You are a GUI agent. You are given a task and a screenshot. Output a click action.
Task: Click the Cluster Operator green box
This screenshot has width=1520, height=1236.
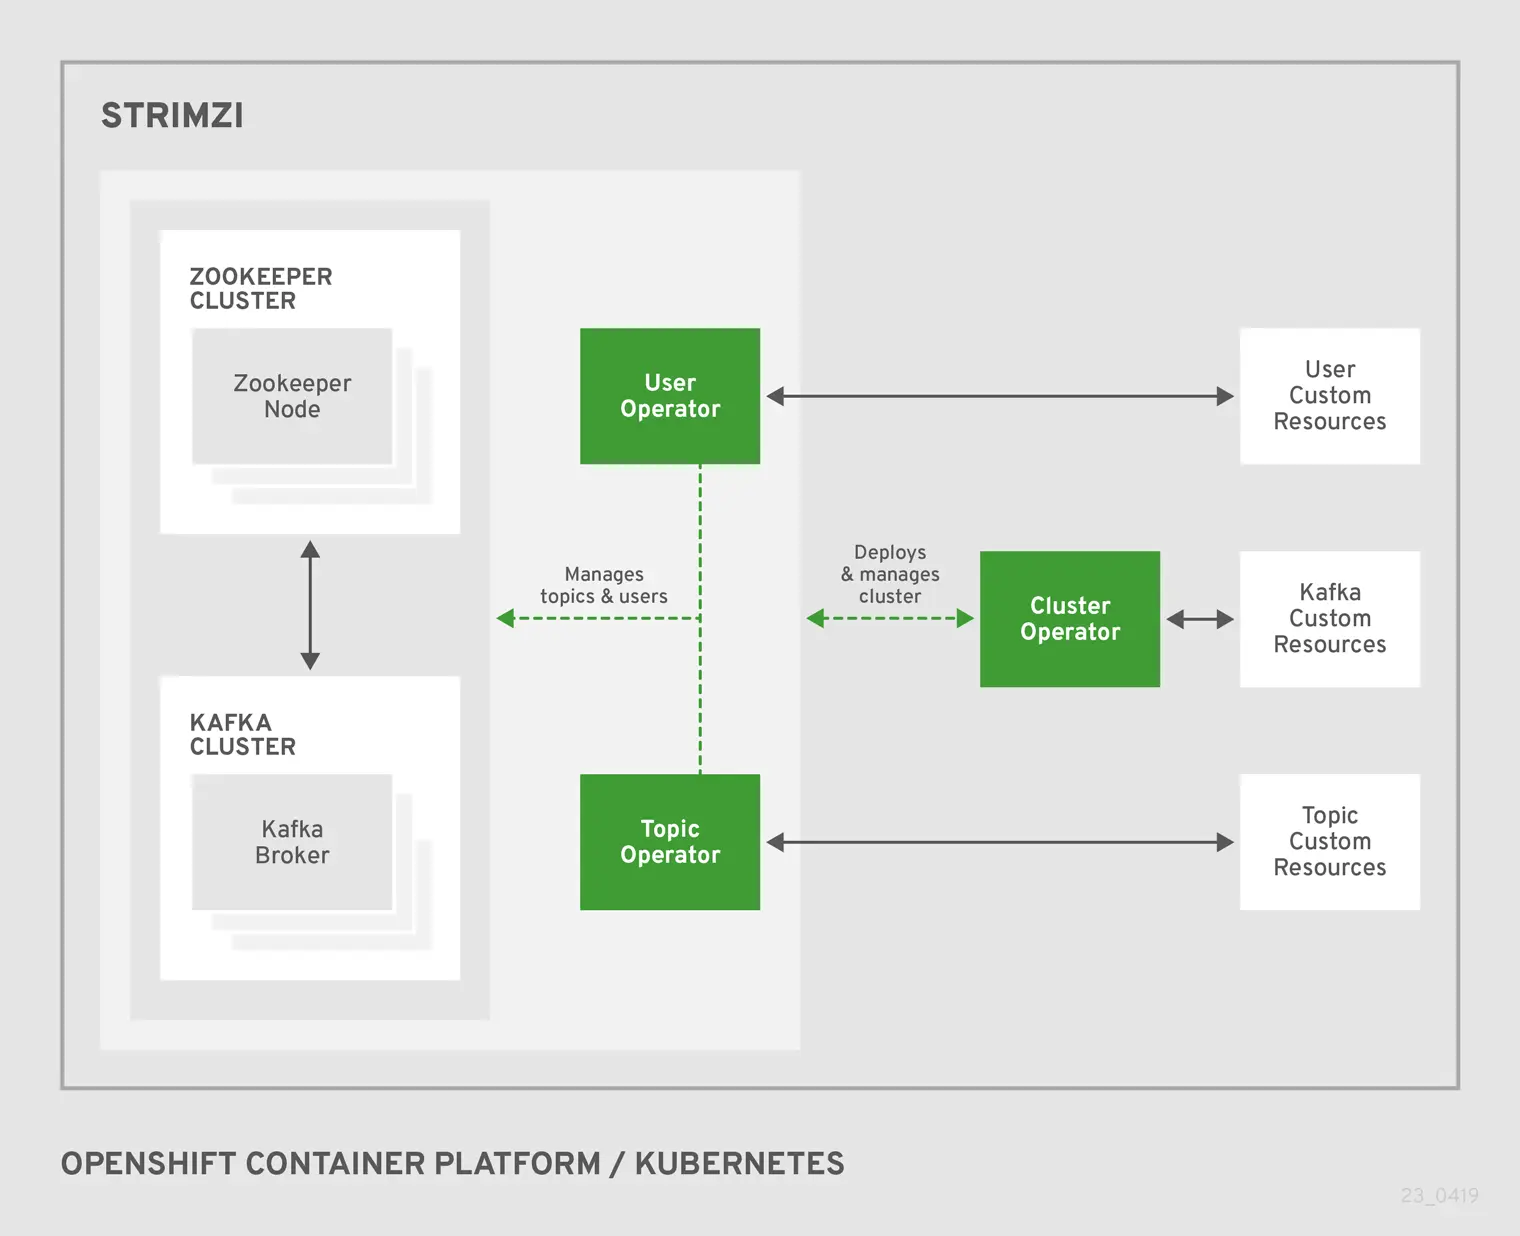click(1070, 619)
